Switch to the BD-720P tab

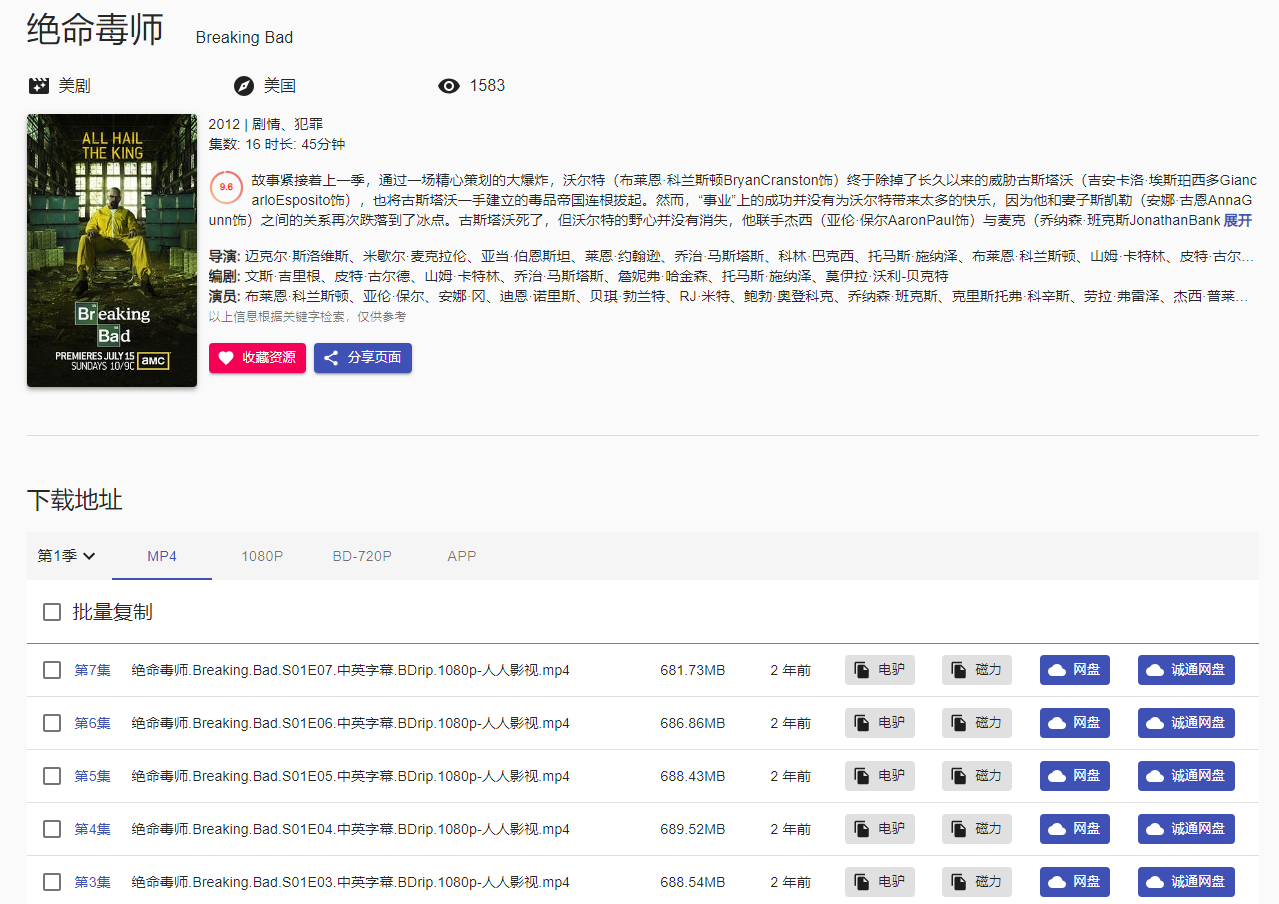point(362,556)
